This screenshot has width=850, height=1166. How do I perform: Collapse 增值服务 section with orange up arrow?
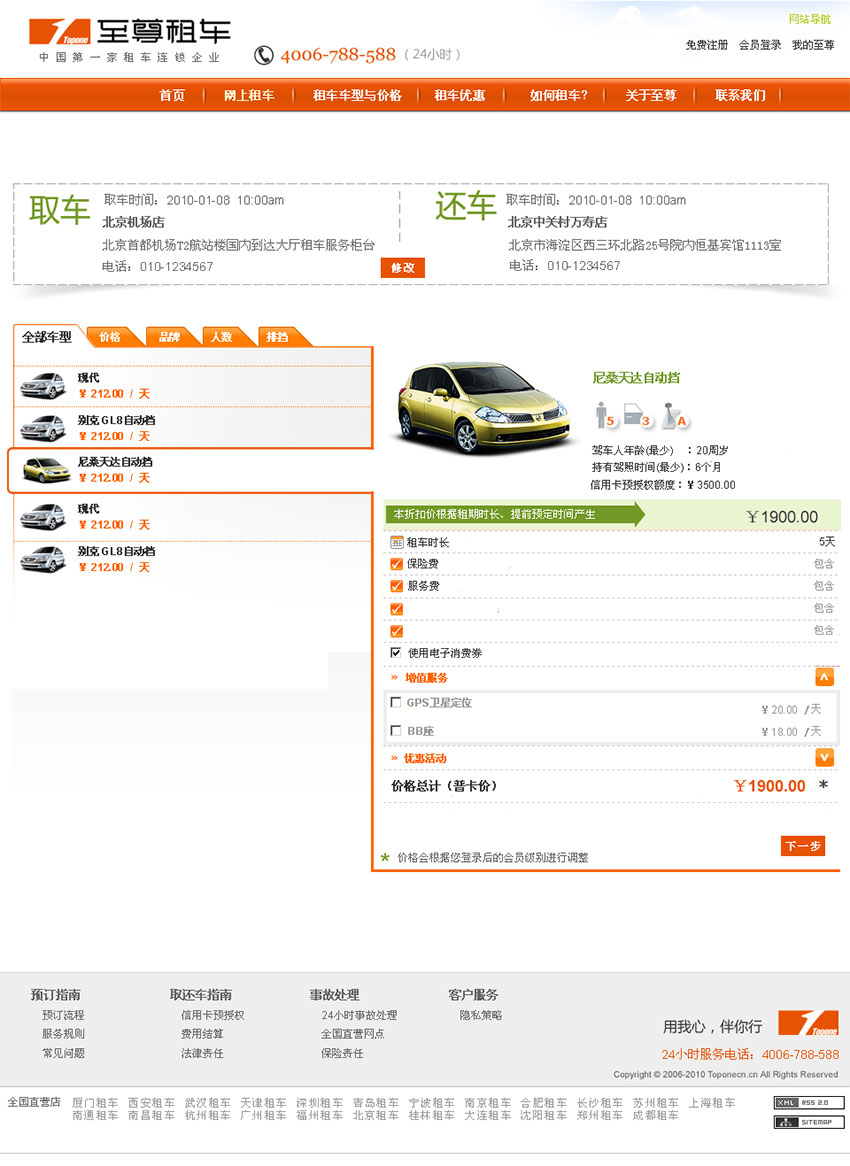click(x=824, y=677)
